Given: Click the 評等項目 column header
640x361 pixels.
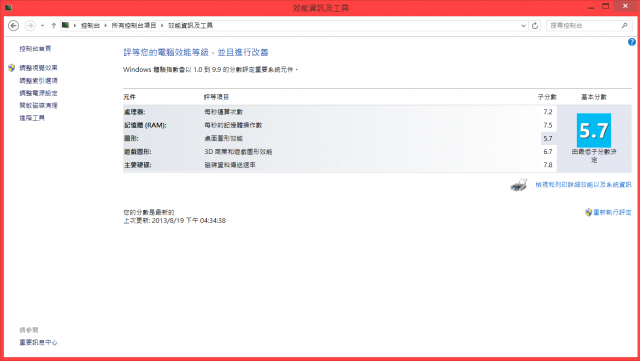Looking at the screenshot, I should click(216, 97).
